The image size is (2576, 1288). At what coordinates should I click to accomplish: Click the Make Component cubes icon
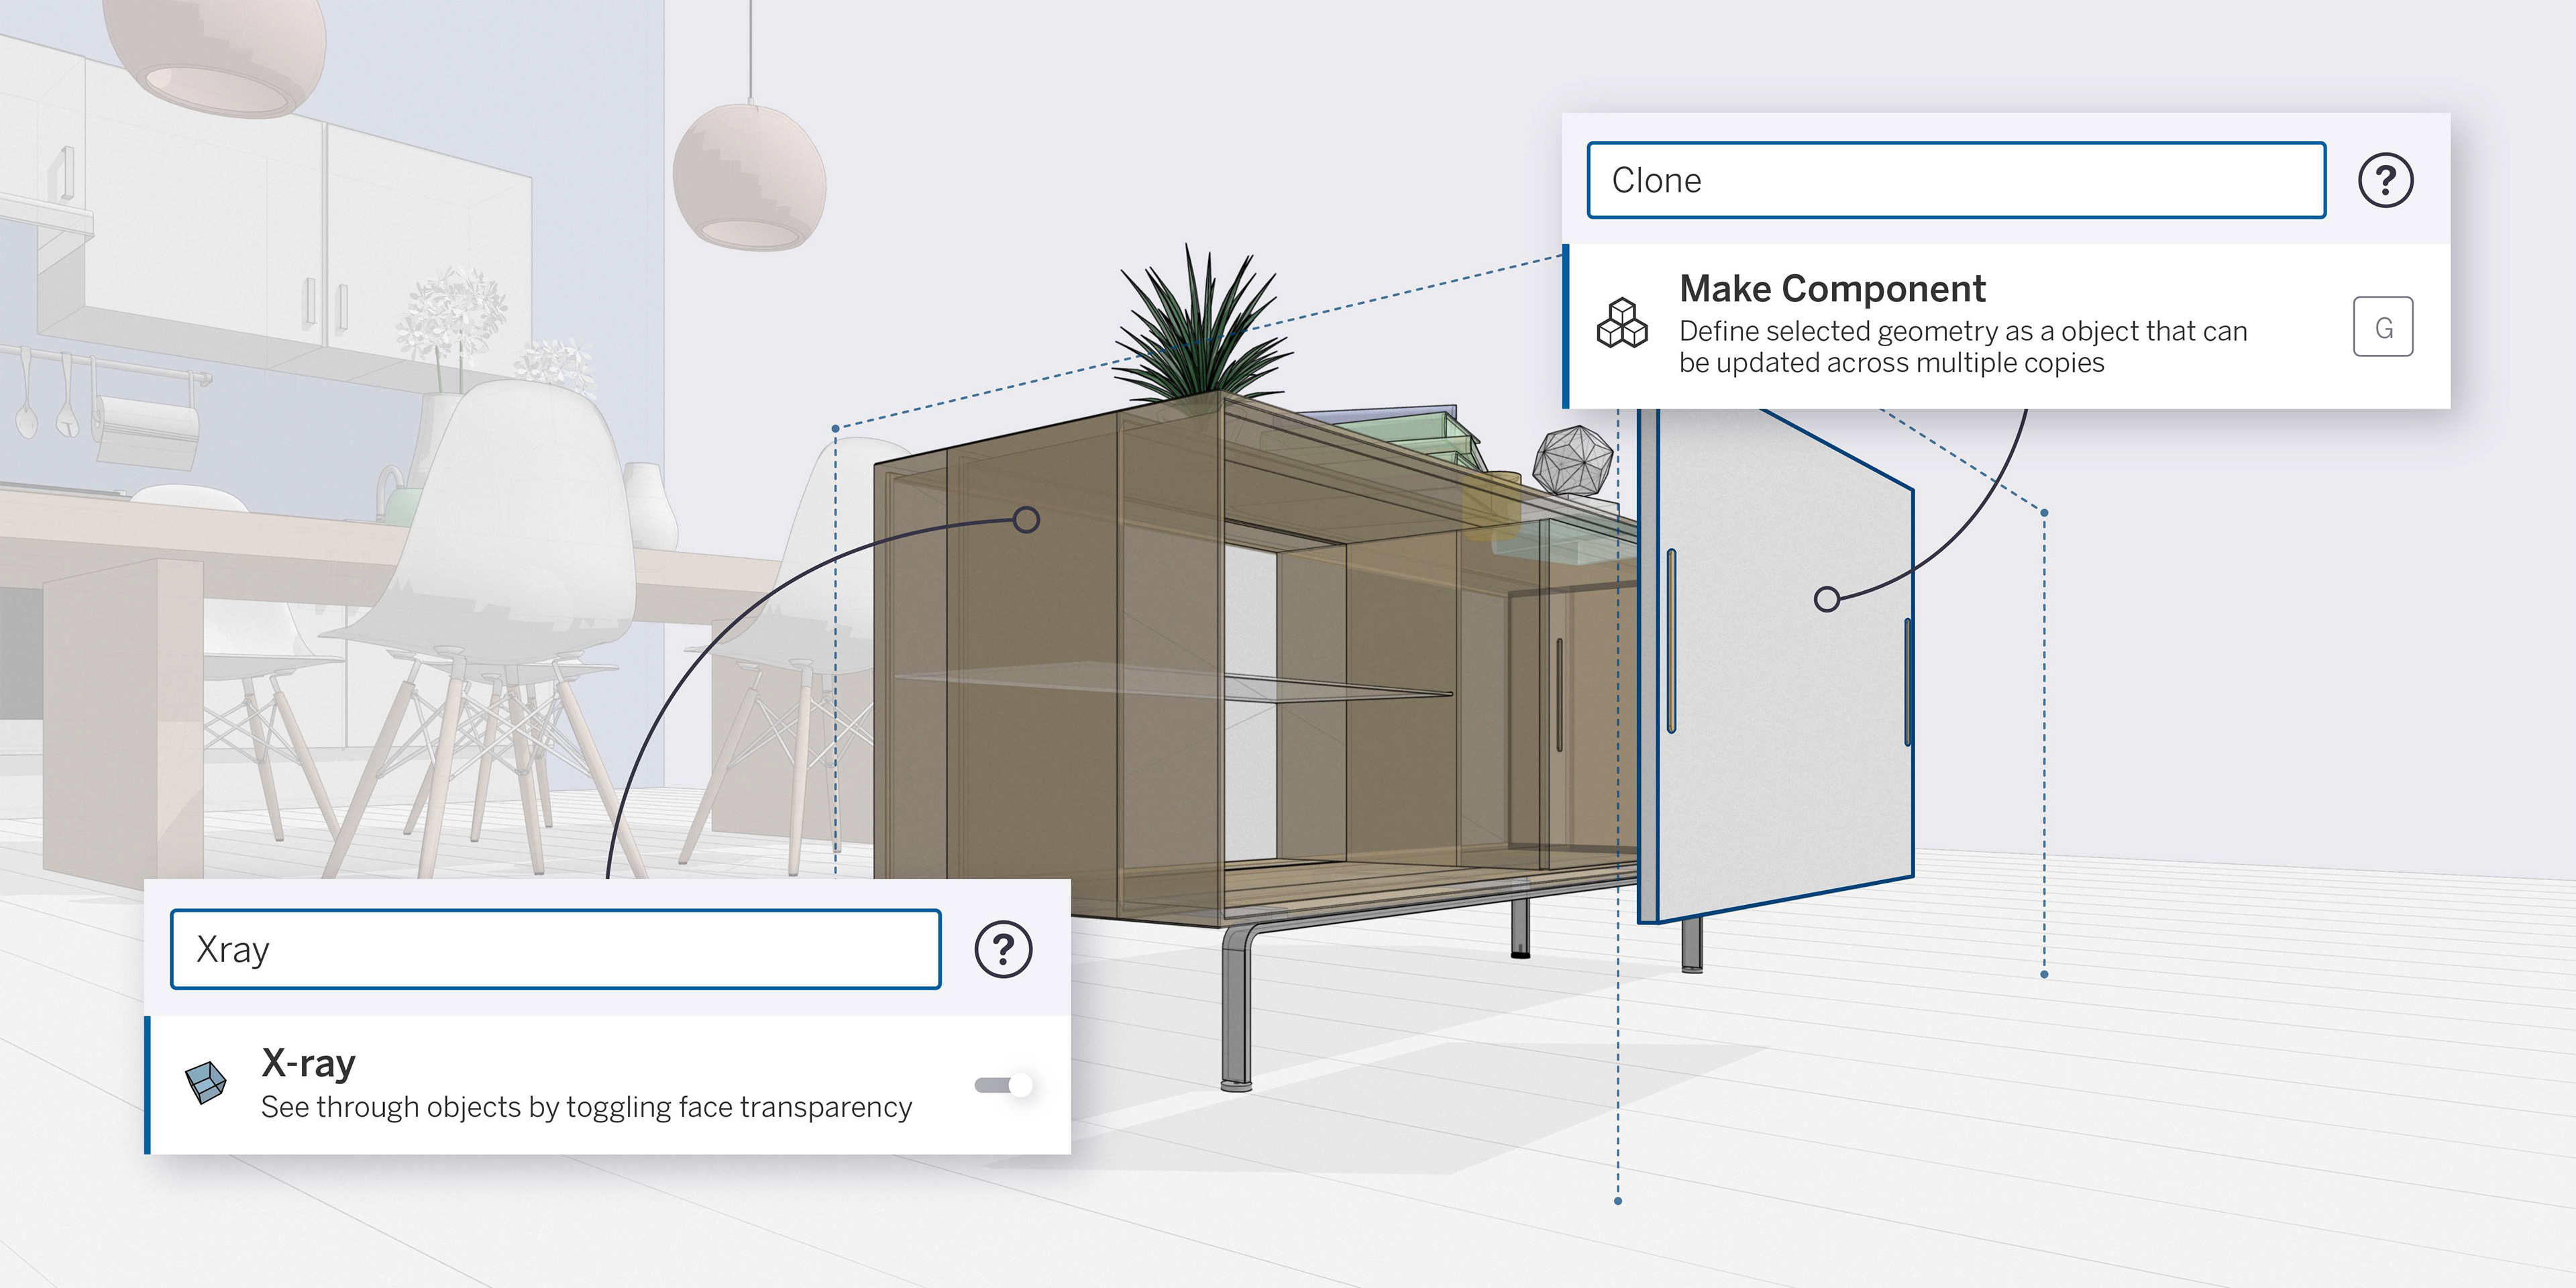tap(1622, 323)
